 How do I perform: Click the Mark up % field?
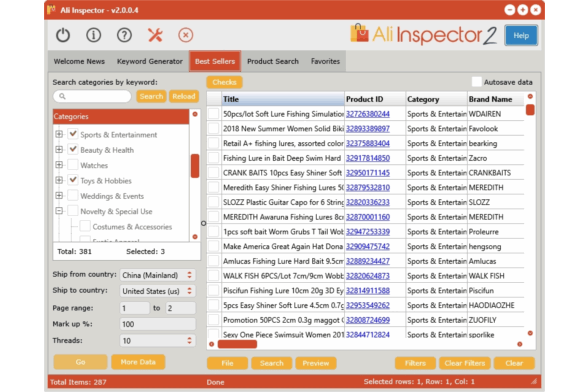(158, 324)
